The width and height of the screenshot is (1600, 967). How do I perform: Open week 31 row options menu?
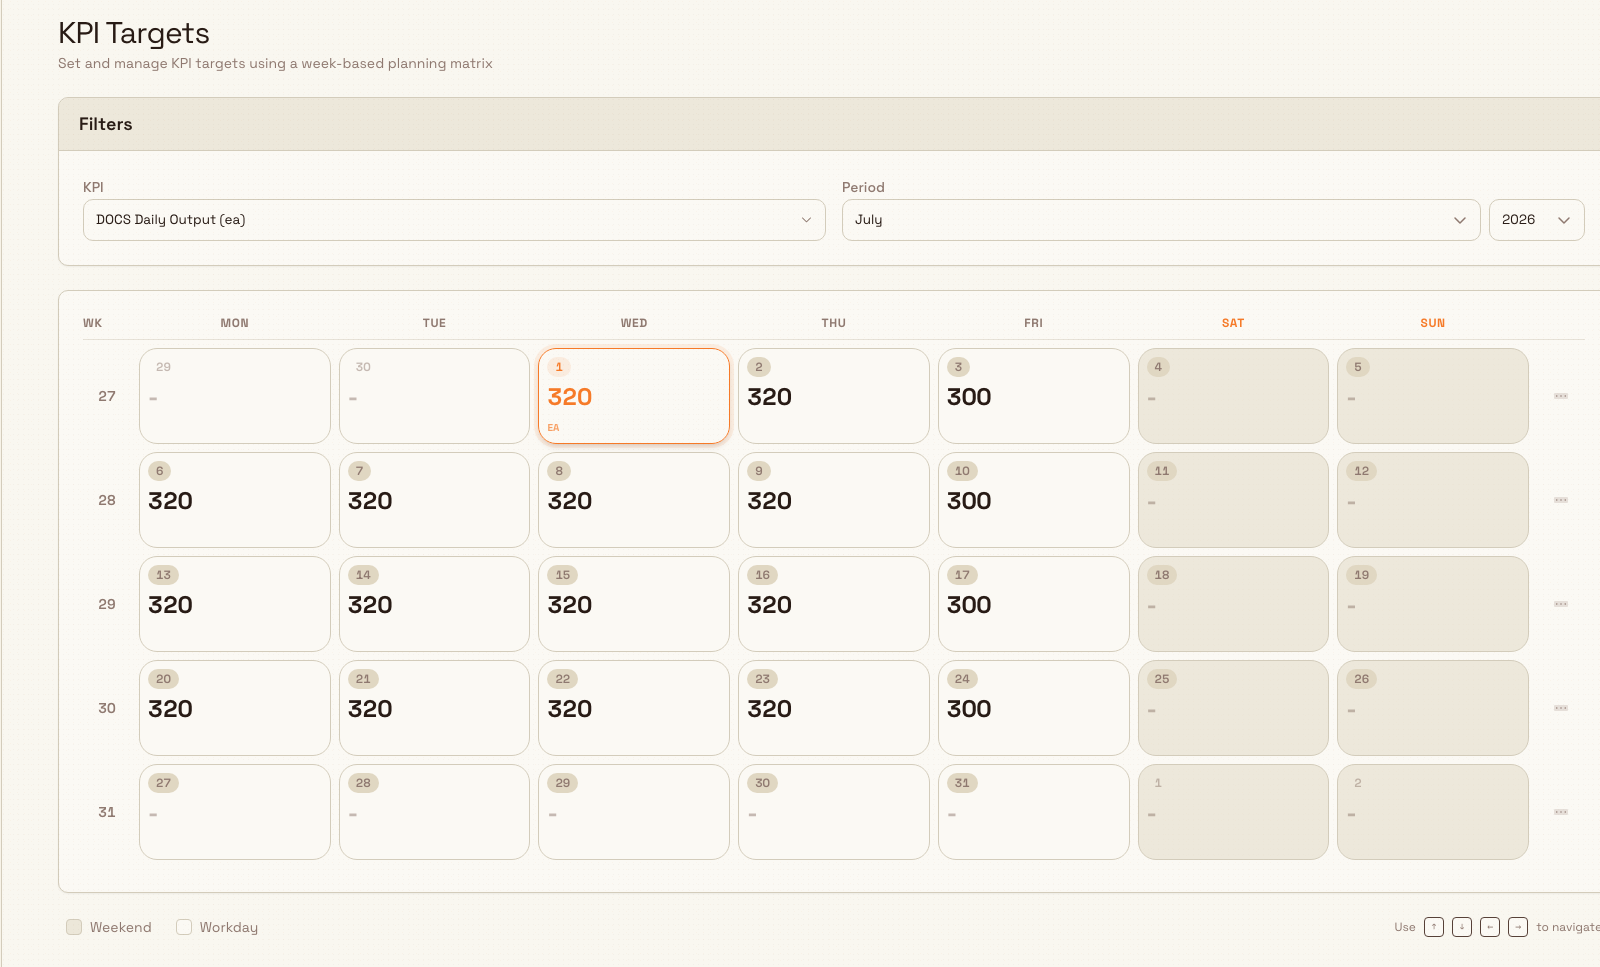pyautogui.click(x=1560, y=812)
